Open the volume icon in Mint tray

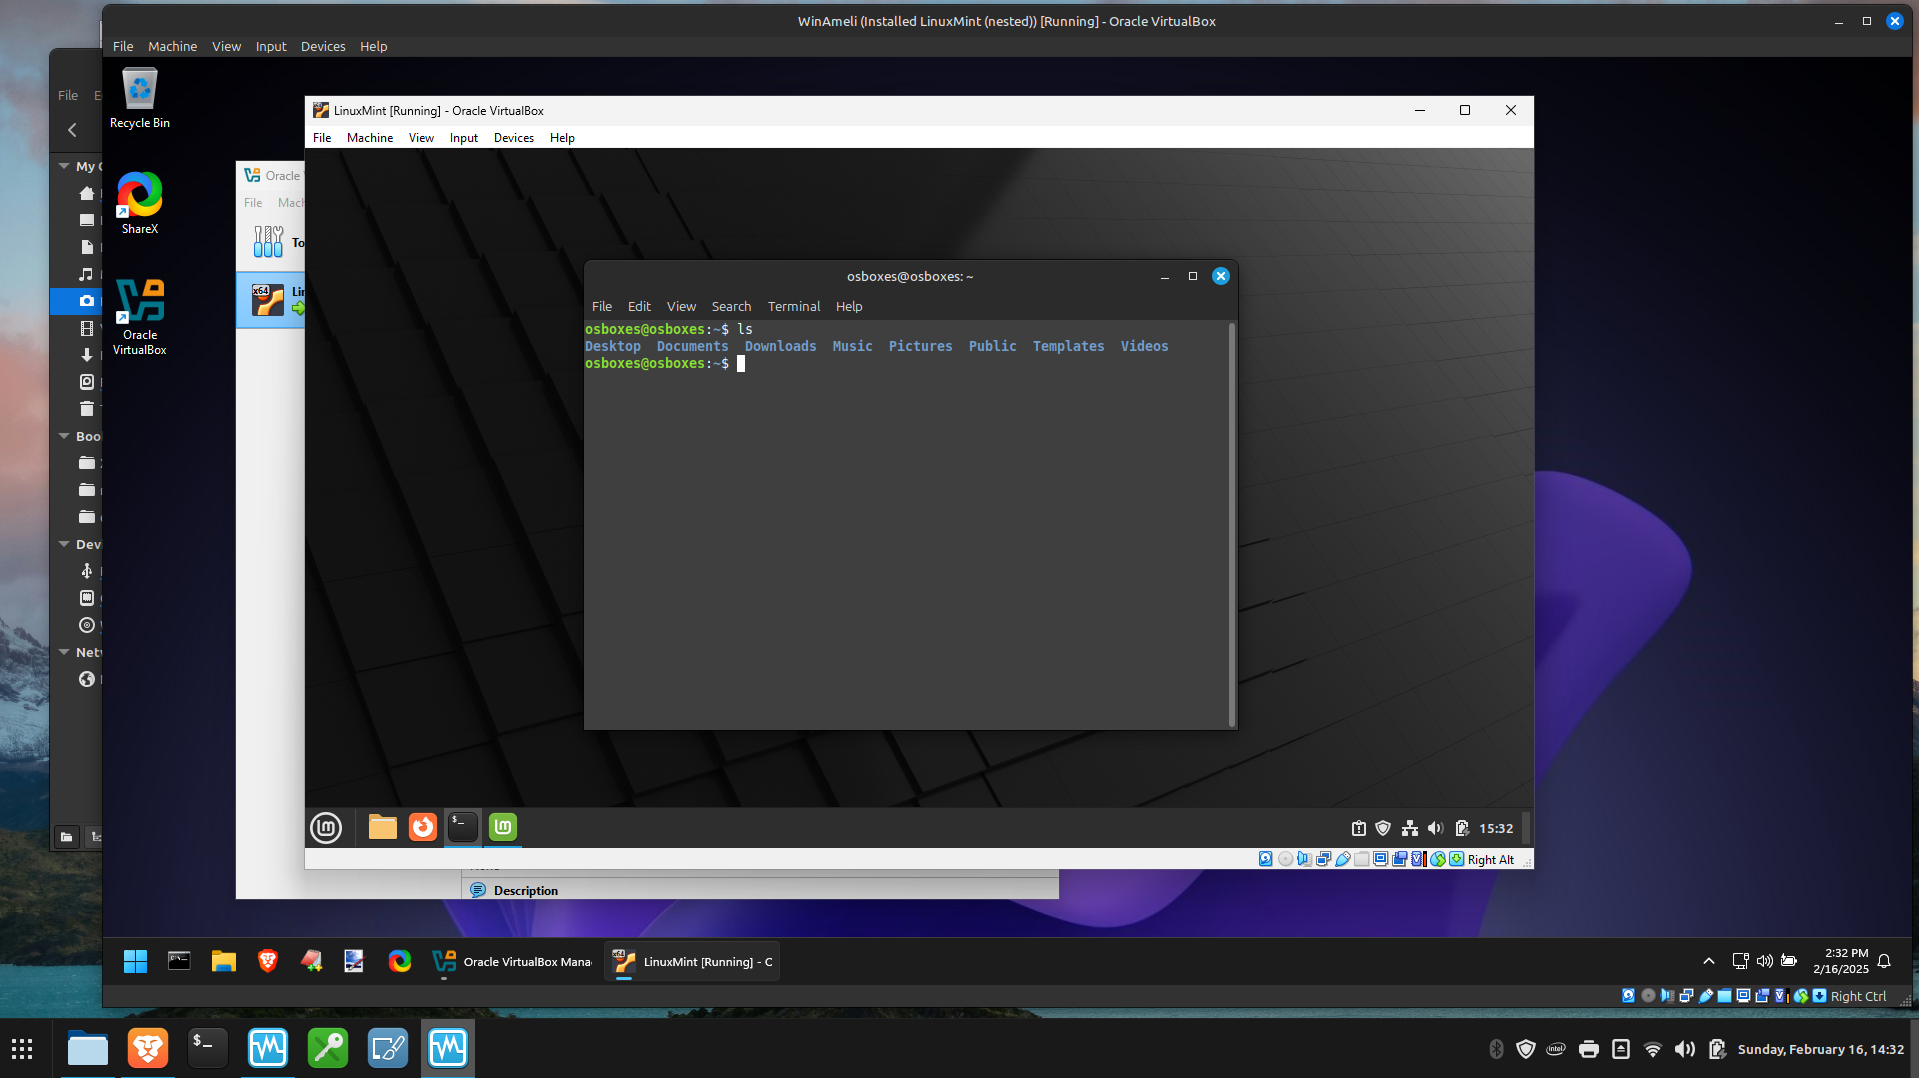click(1436, 828)
